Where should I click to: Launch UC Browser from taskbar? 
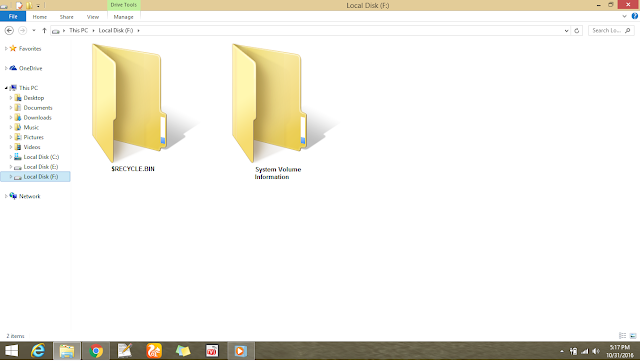[x=154, y=351]
